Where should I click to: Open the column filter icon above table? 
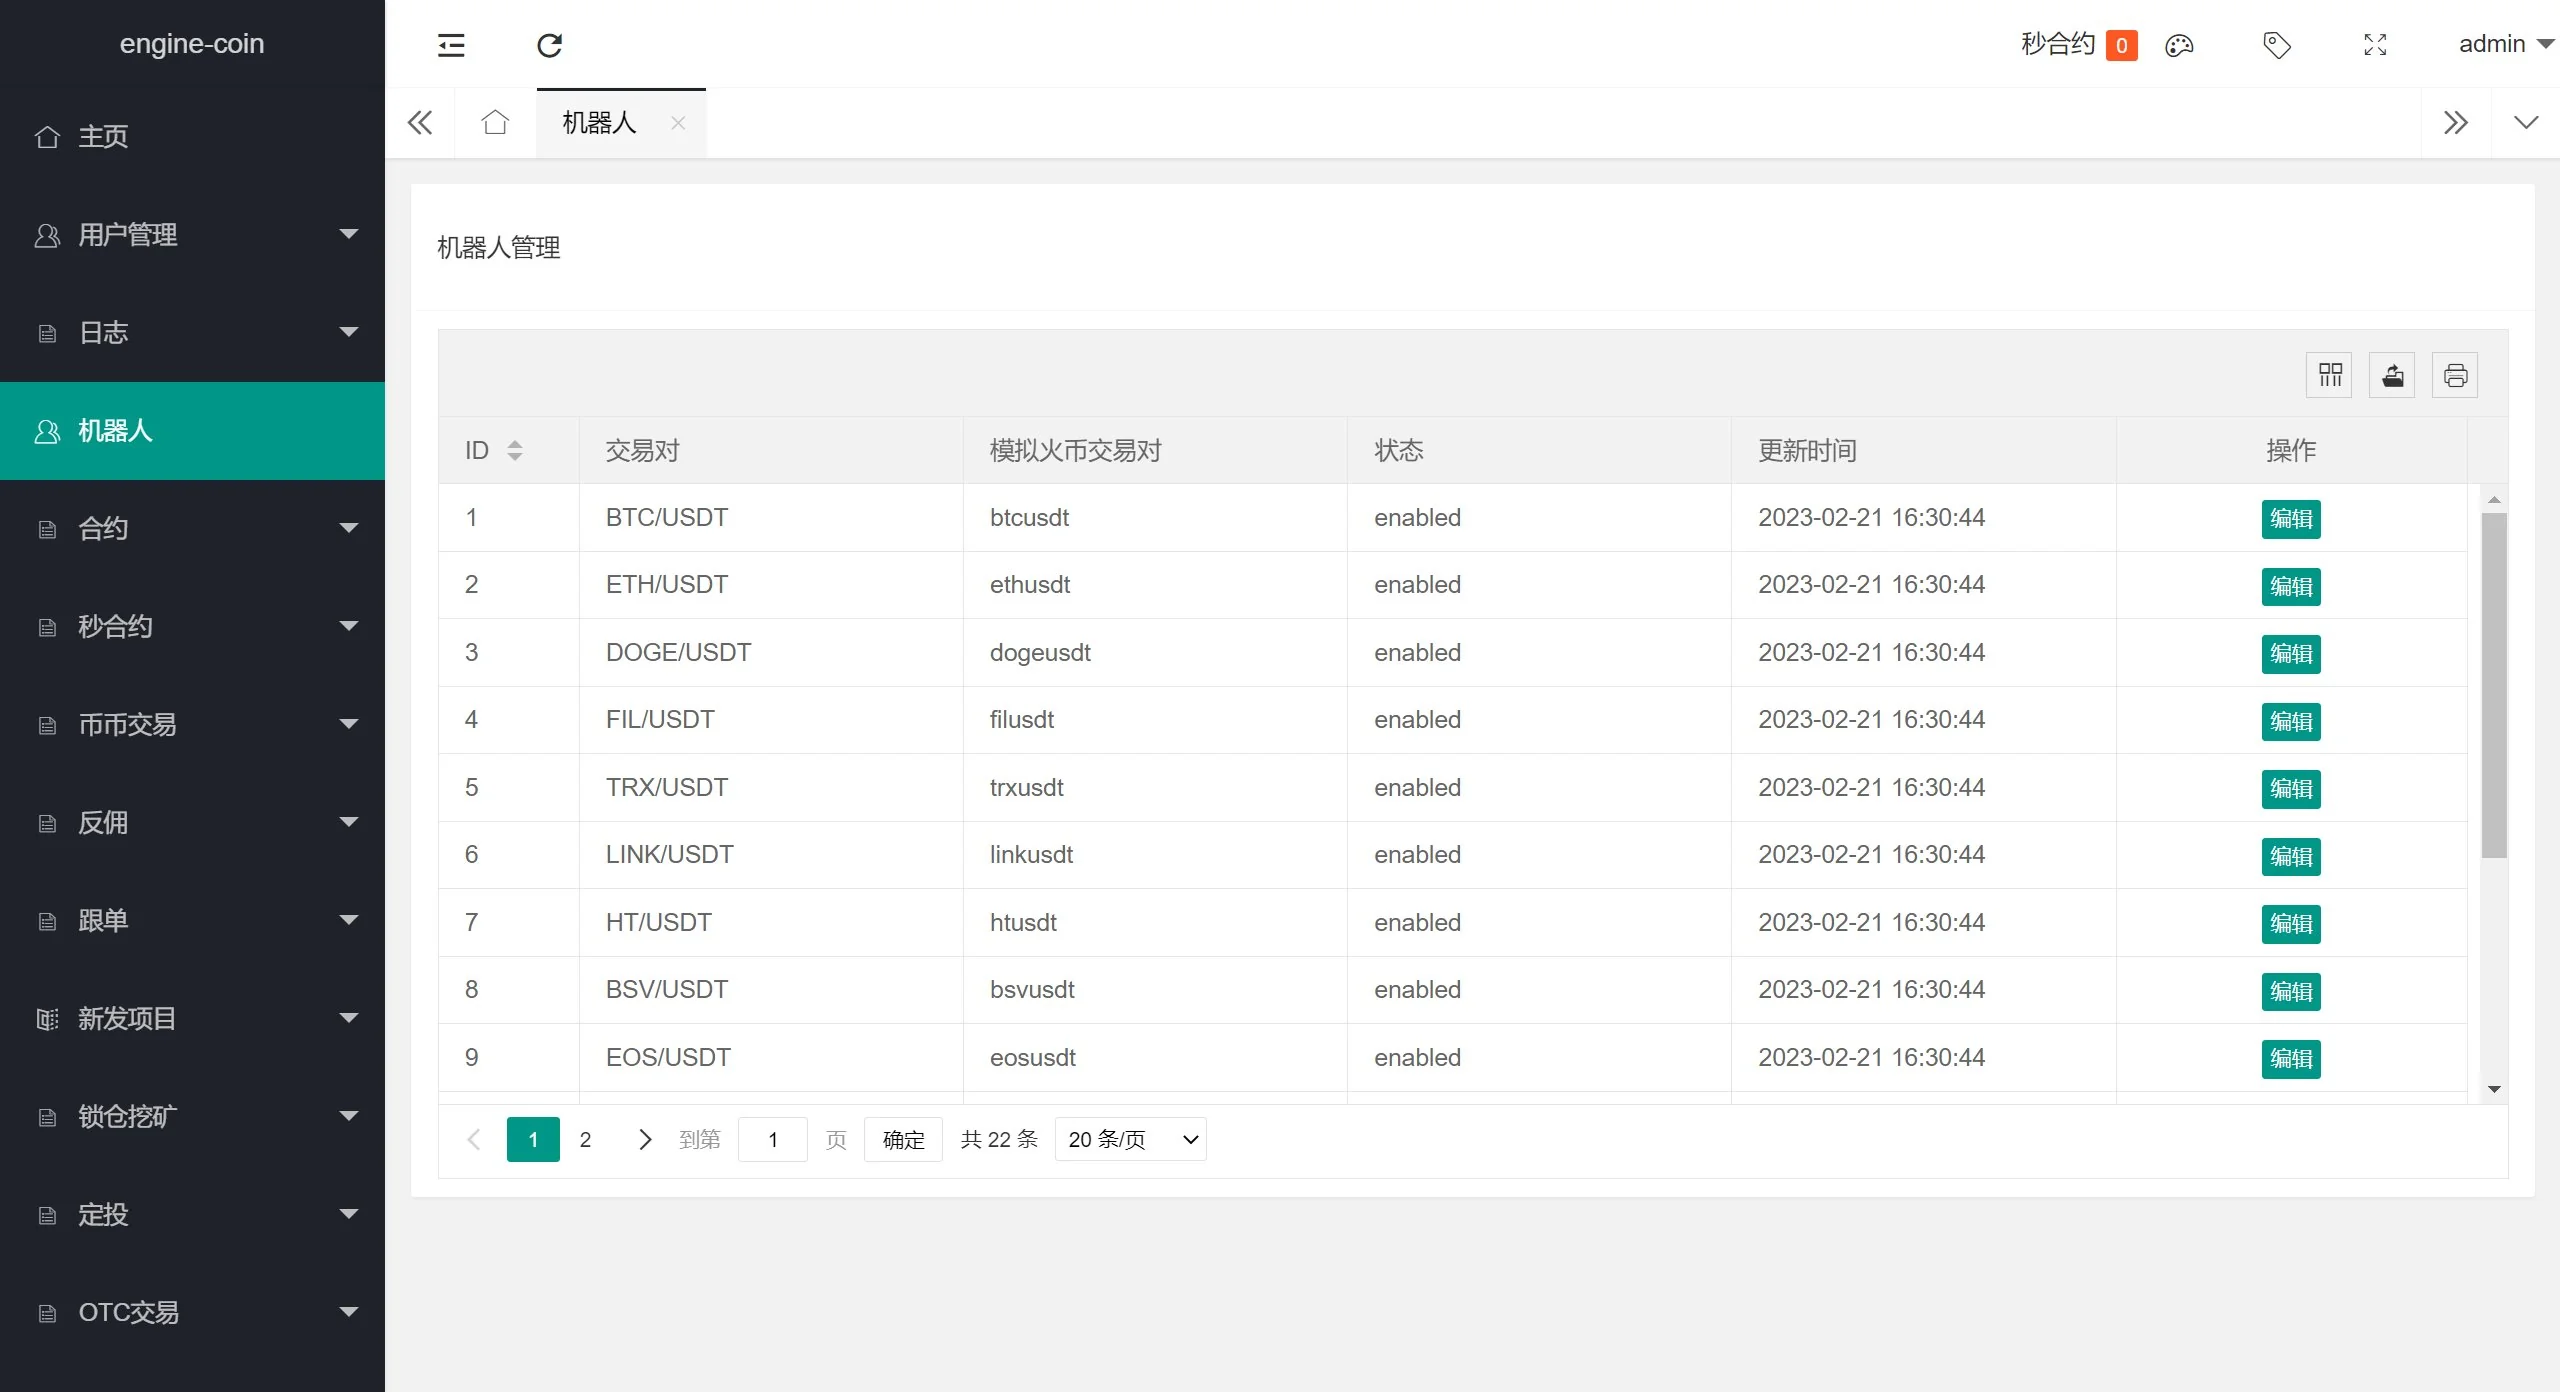(2330, 375)
